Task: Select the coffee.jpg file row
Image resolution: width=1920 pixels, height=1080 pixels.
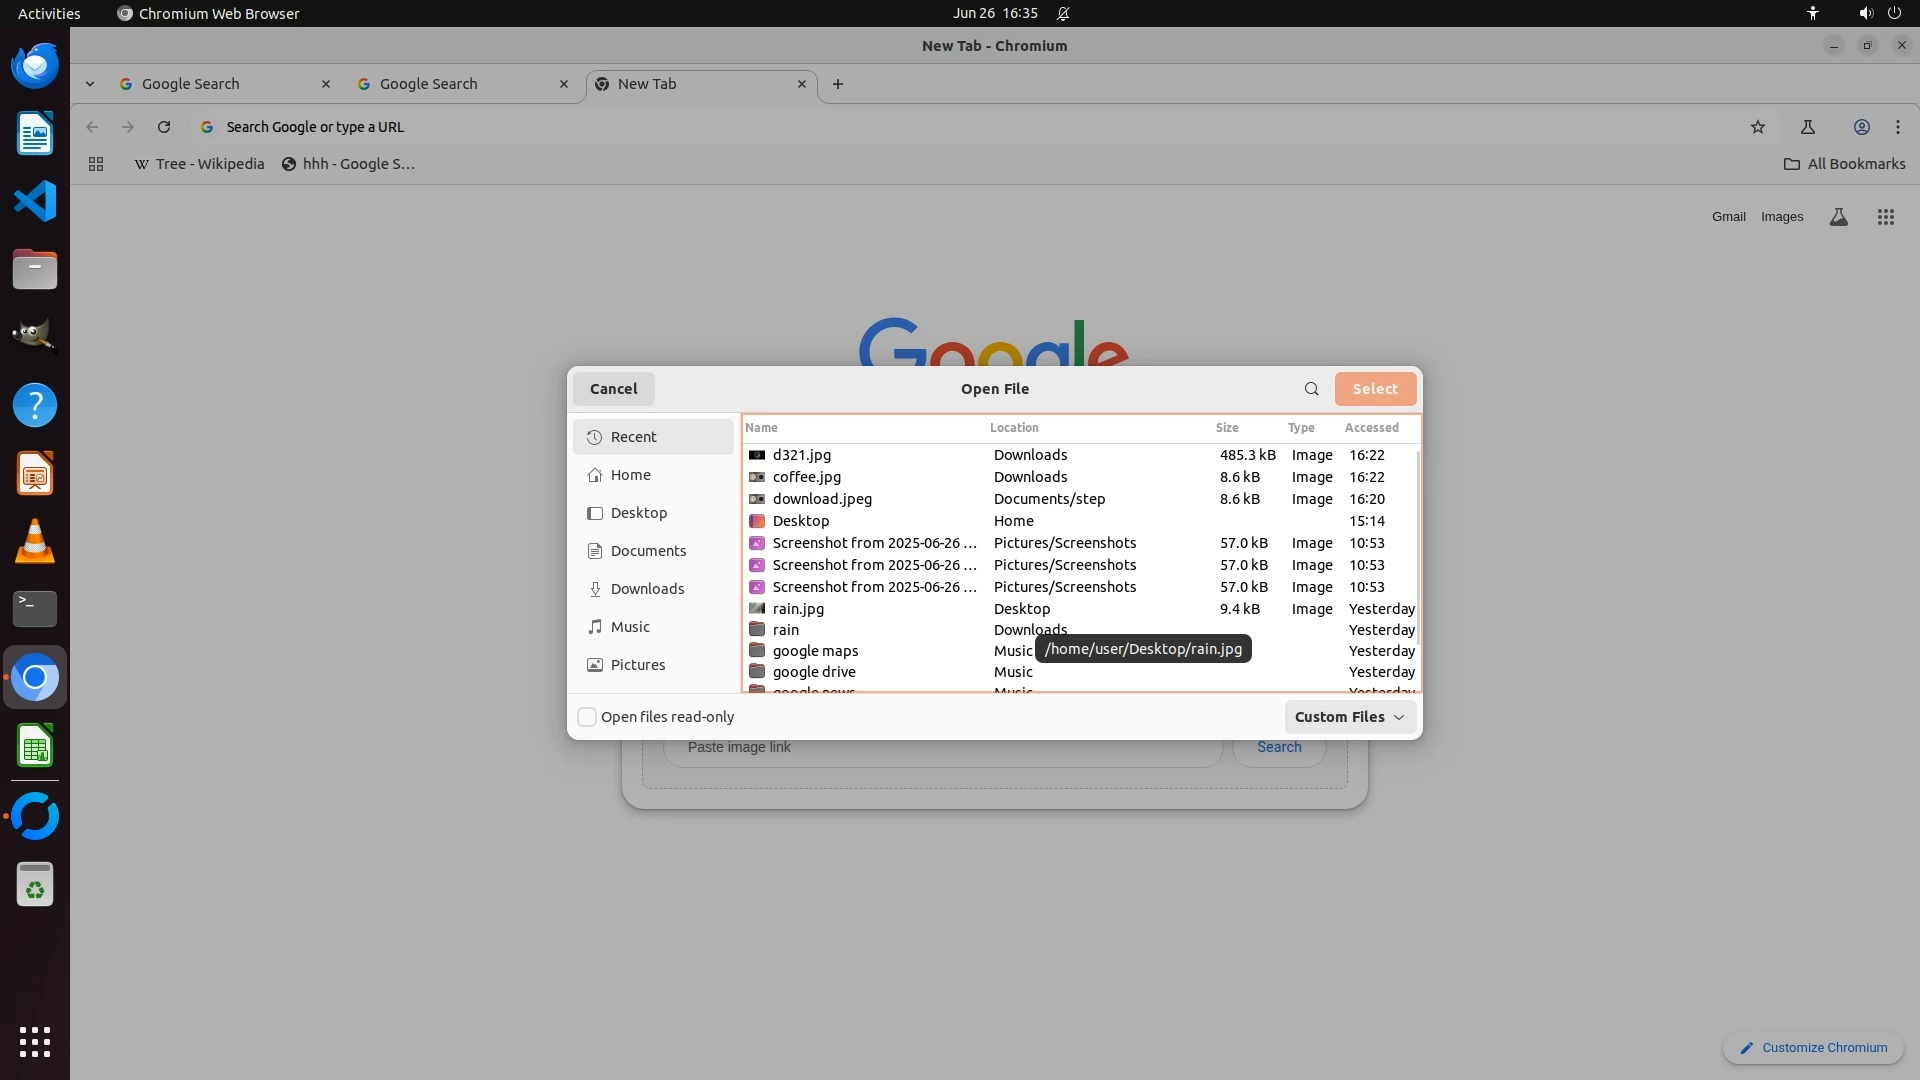Action: point(806,477)
